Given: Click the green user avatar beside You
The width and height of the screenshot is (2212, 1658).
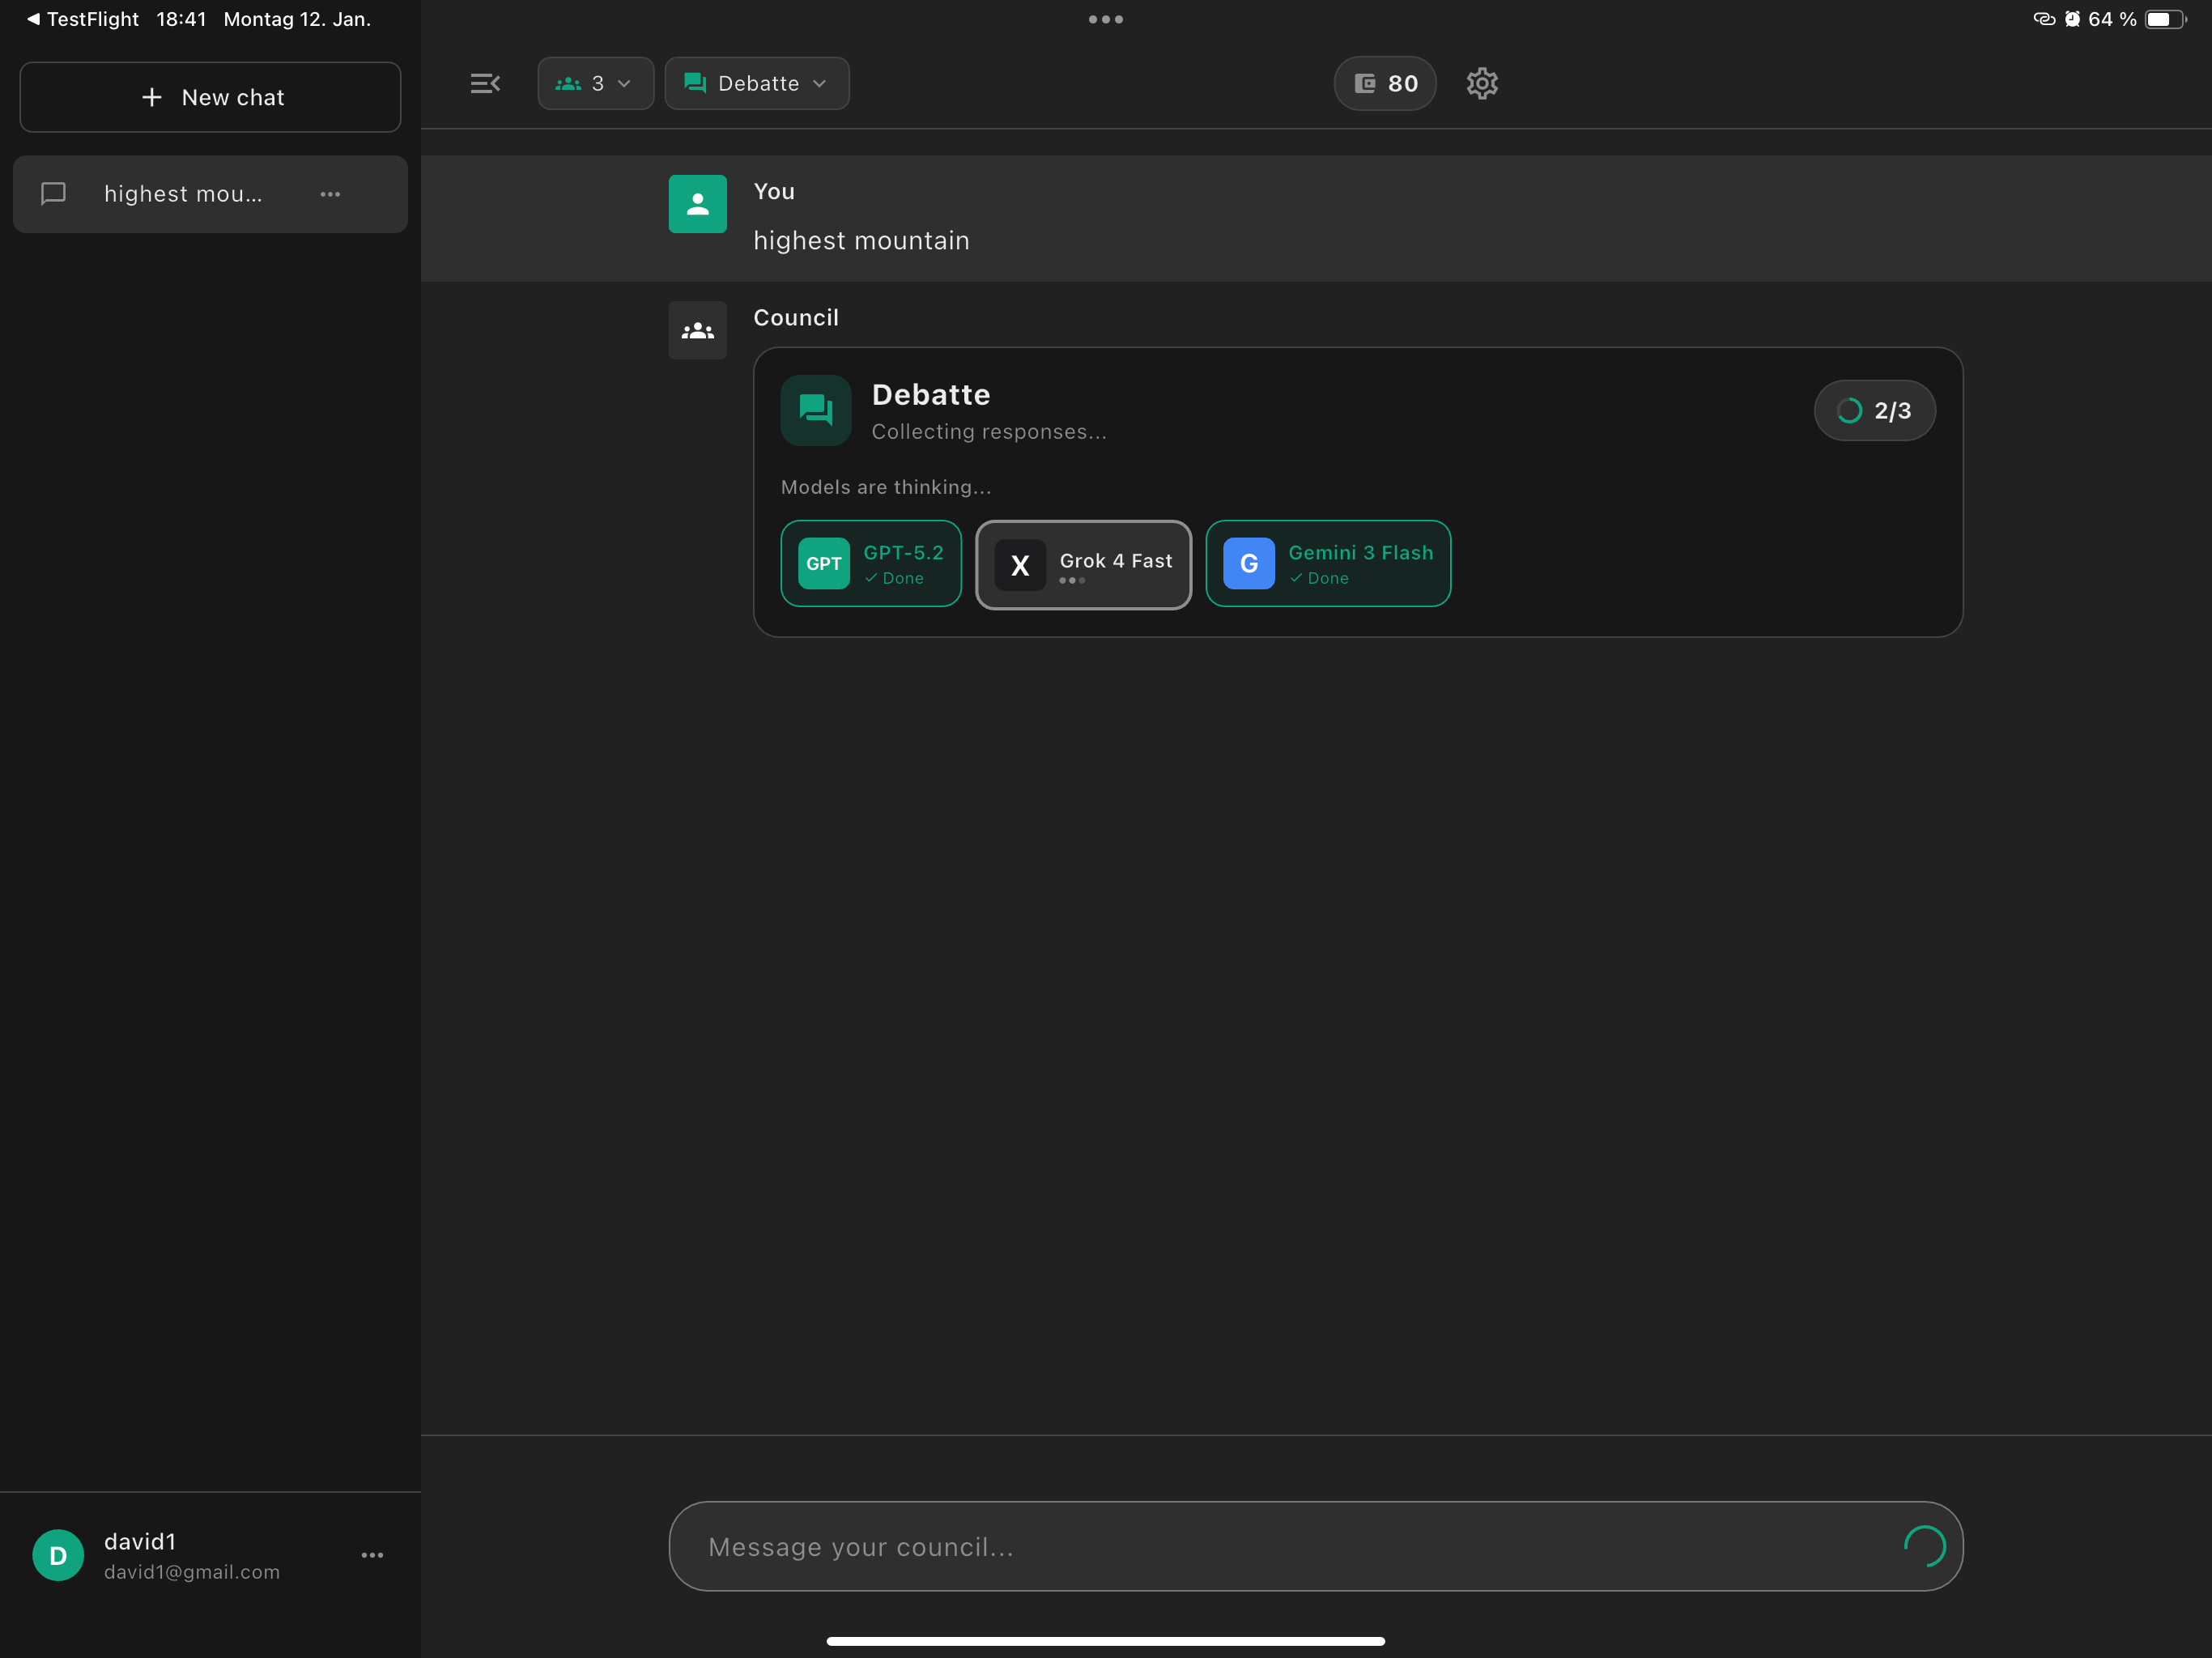Looking at the screenshot, I should [697, 204].
